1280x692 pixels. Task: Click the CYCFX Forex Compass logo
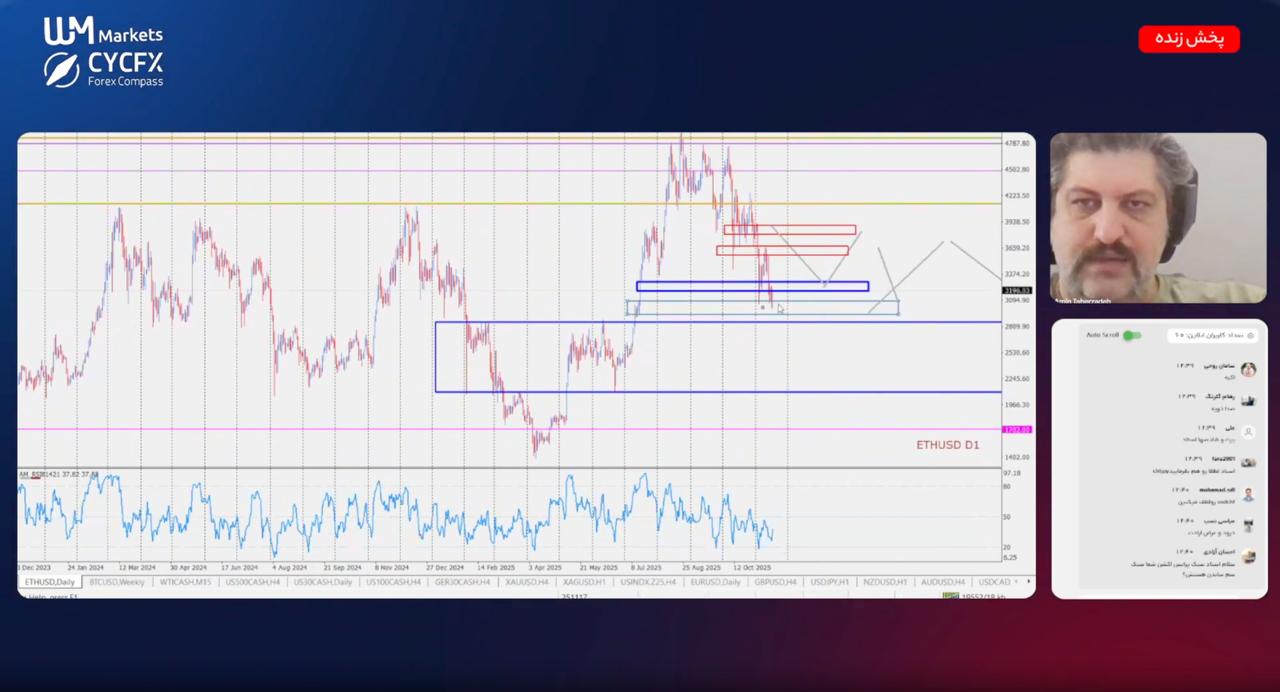103,69
